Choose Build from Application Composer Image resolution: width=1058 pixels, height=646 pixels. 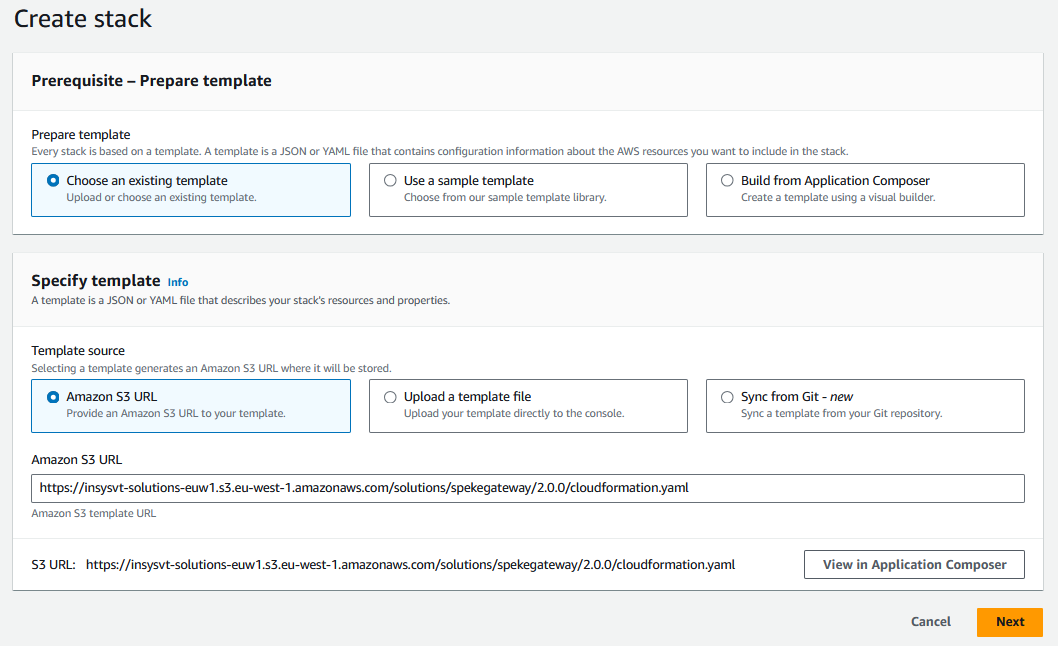[x=728, y=180]
